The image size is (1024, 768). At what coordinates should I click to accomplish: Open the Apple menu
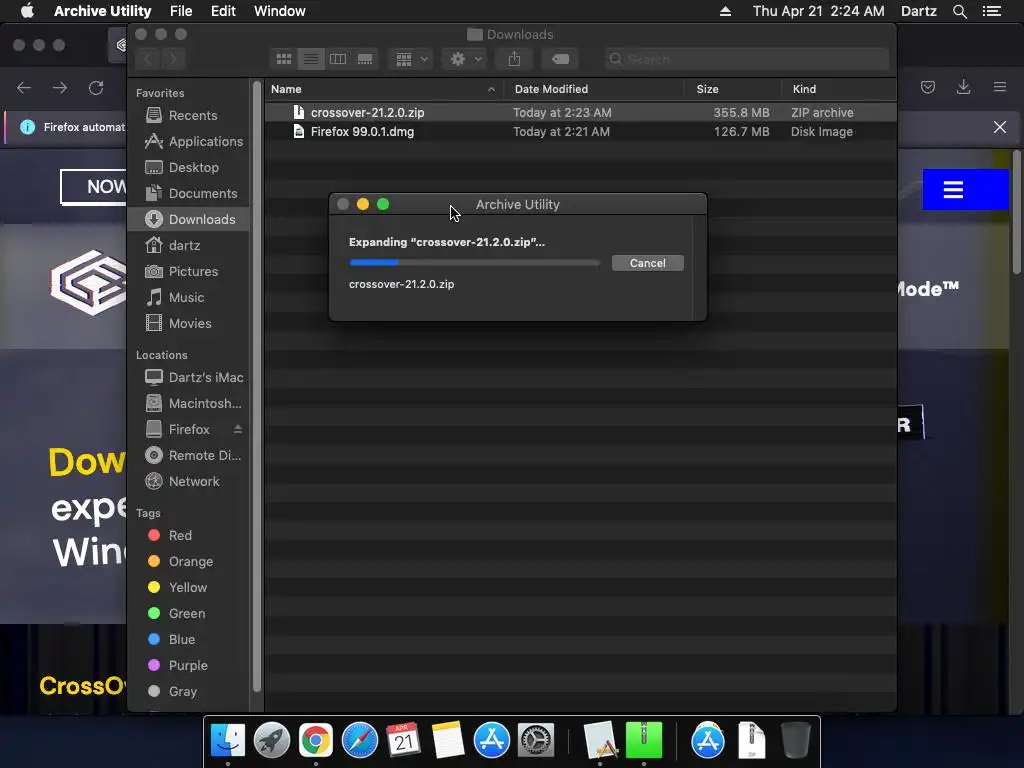27,11
